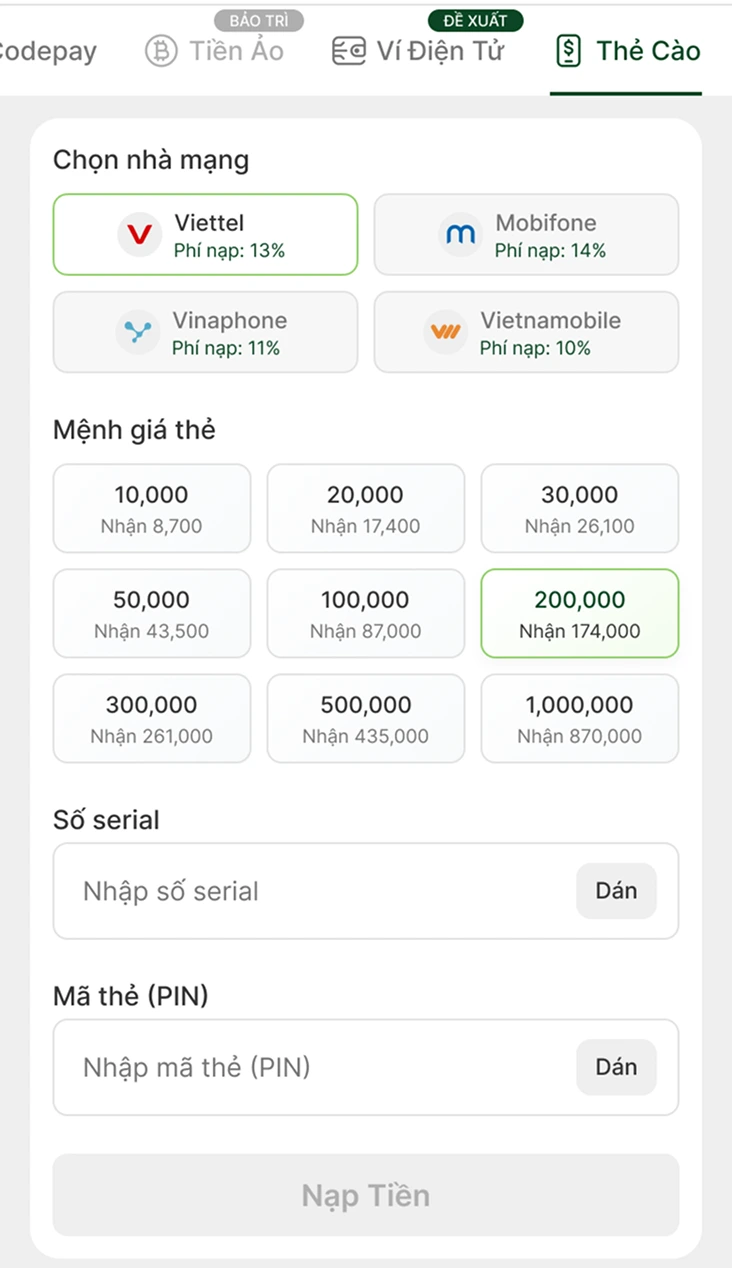The width and height of the screenshot is (732, 1268).
Task: Click Dán button for PIN code
Action: point(616,1067)
